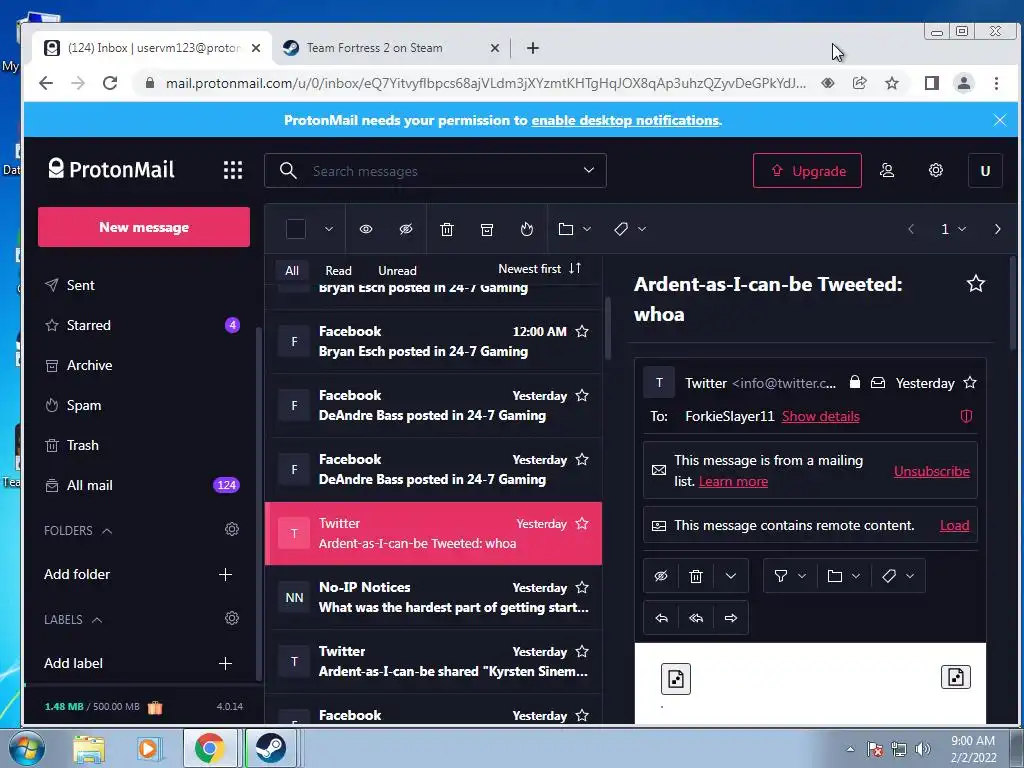Click Show details link
The width and height of the screenshot is (1024, 768).
coord(820,416)
